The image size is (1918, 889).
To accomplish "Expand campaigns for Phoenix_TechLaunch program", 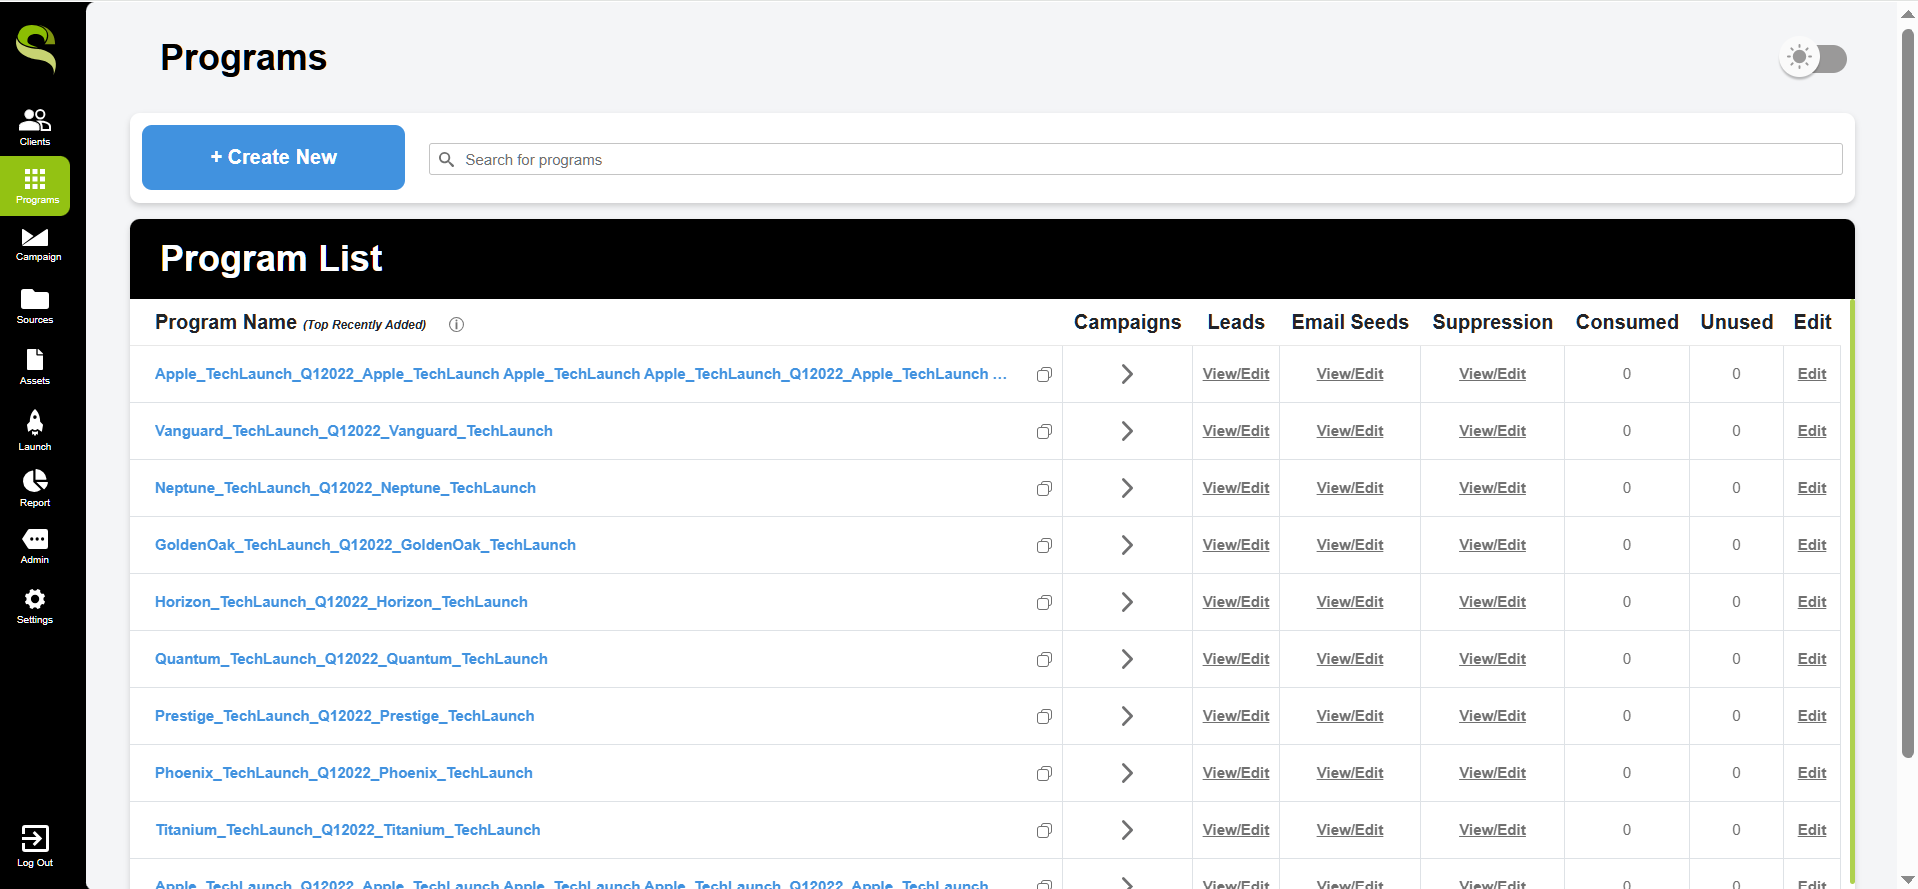I will point(1127,773).
